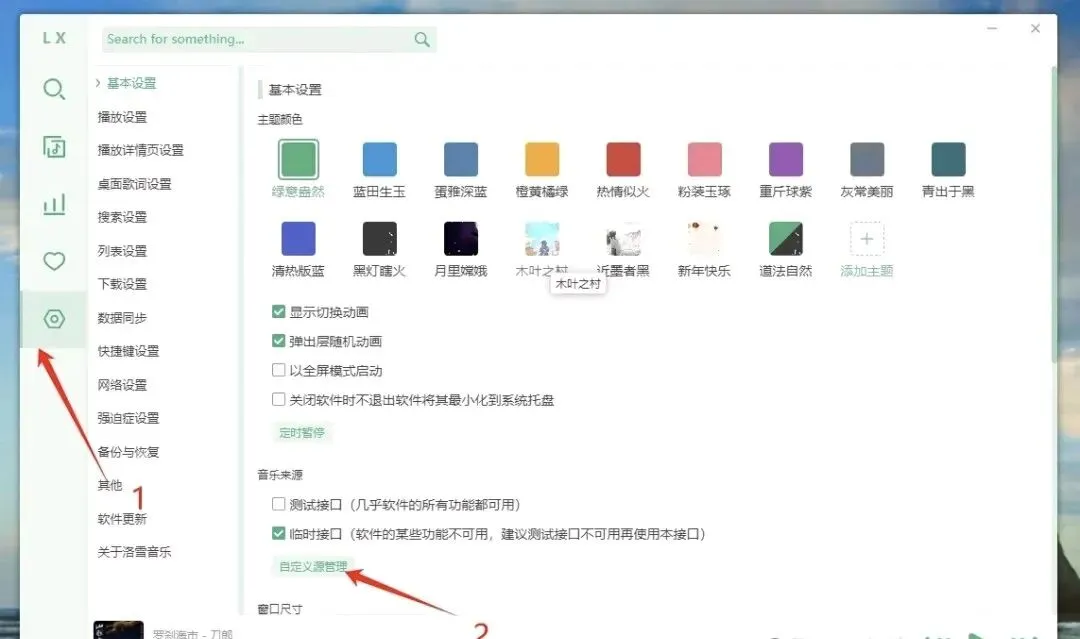Open the favorites heart sidebar icon
The width and height of the screenshot is (1080, 639).
[x=54, y=261]
